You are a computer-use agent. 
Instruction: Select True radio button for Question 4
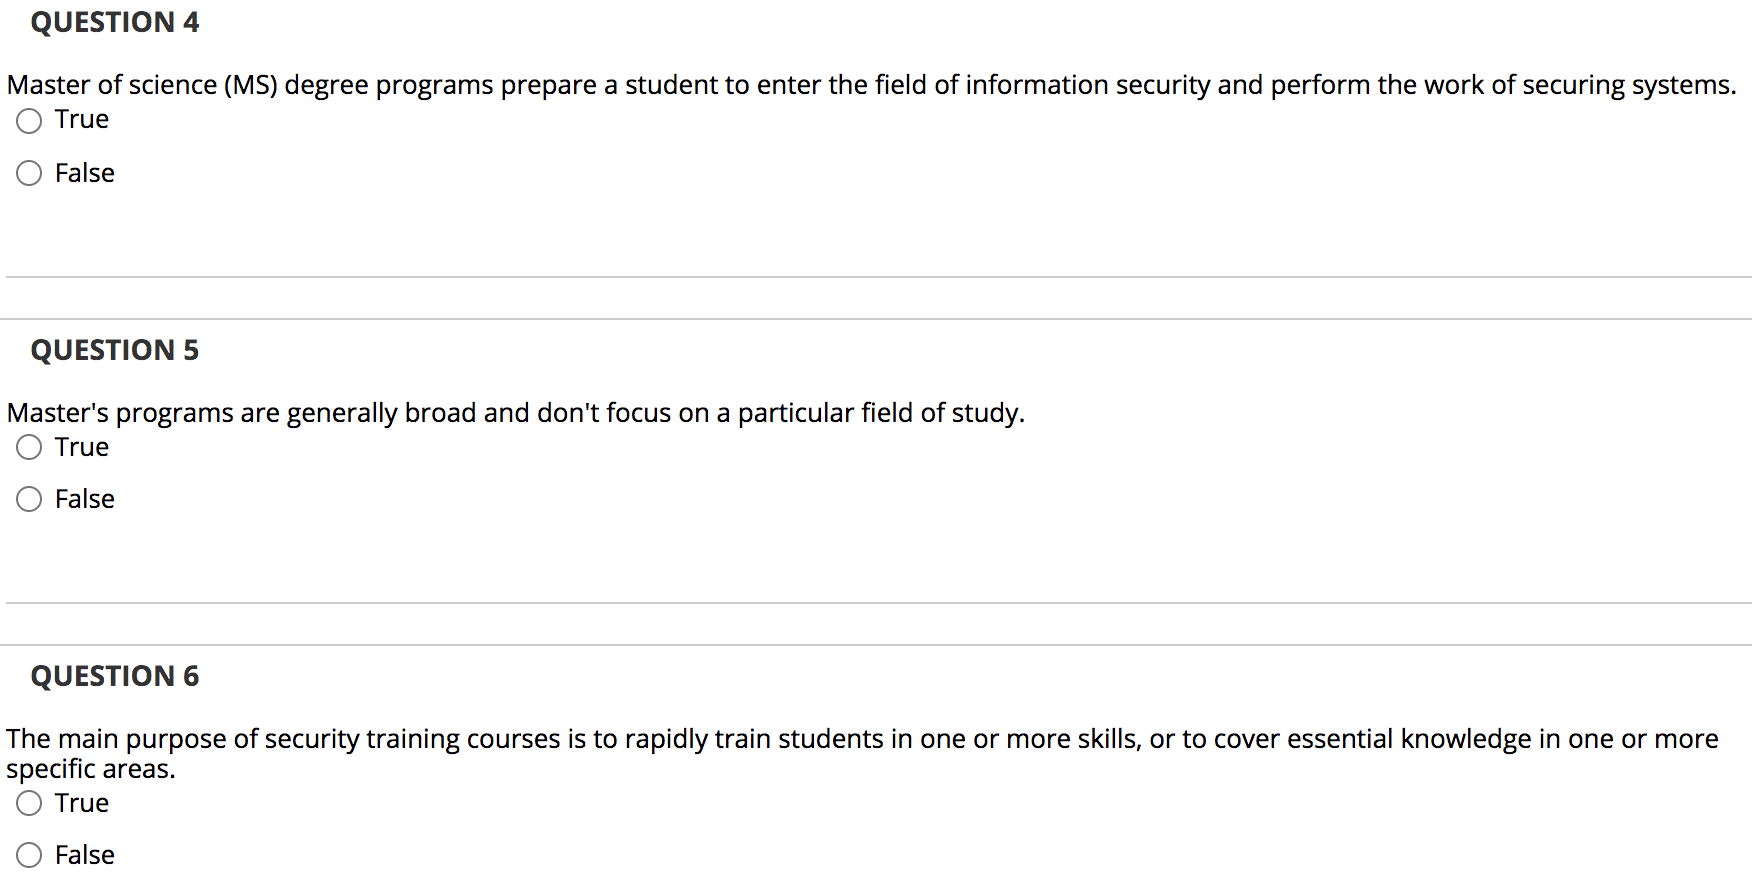29,121
